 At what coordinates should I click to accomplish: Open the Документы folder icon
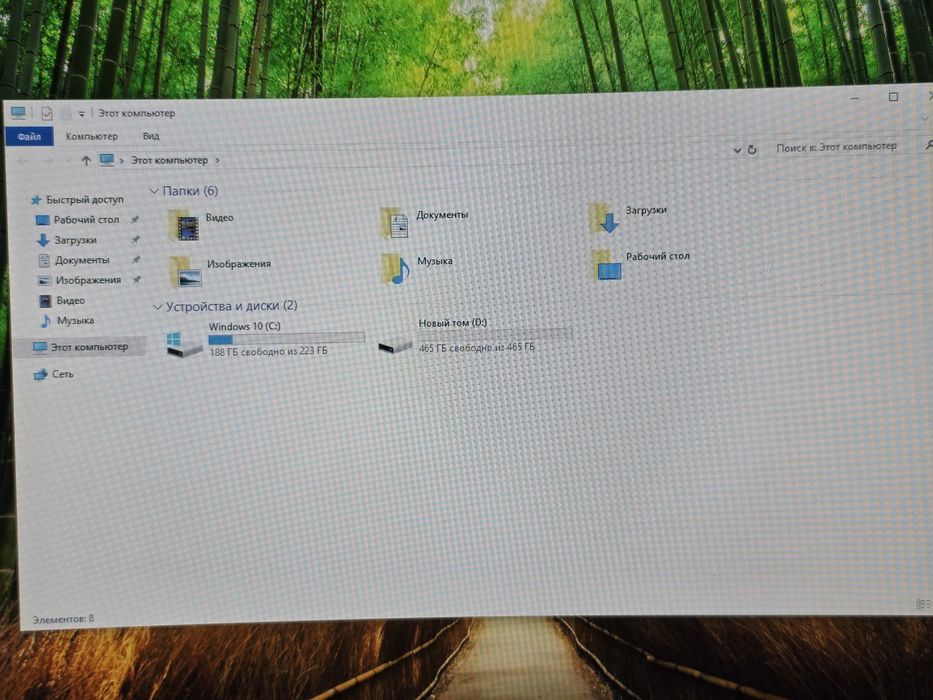[395, 223]
